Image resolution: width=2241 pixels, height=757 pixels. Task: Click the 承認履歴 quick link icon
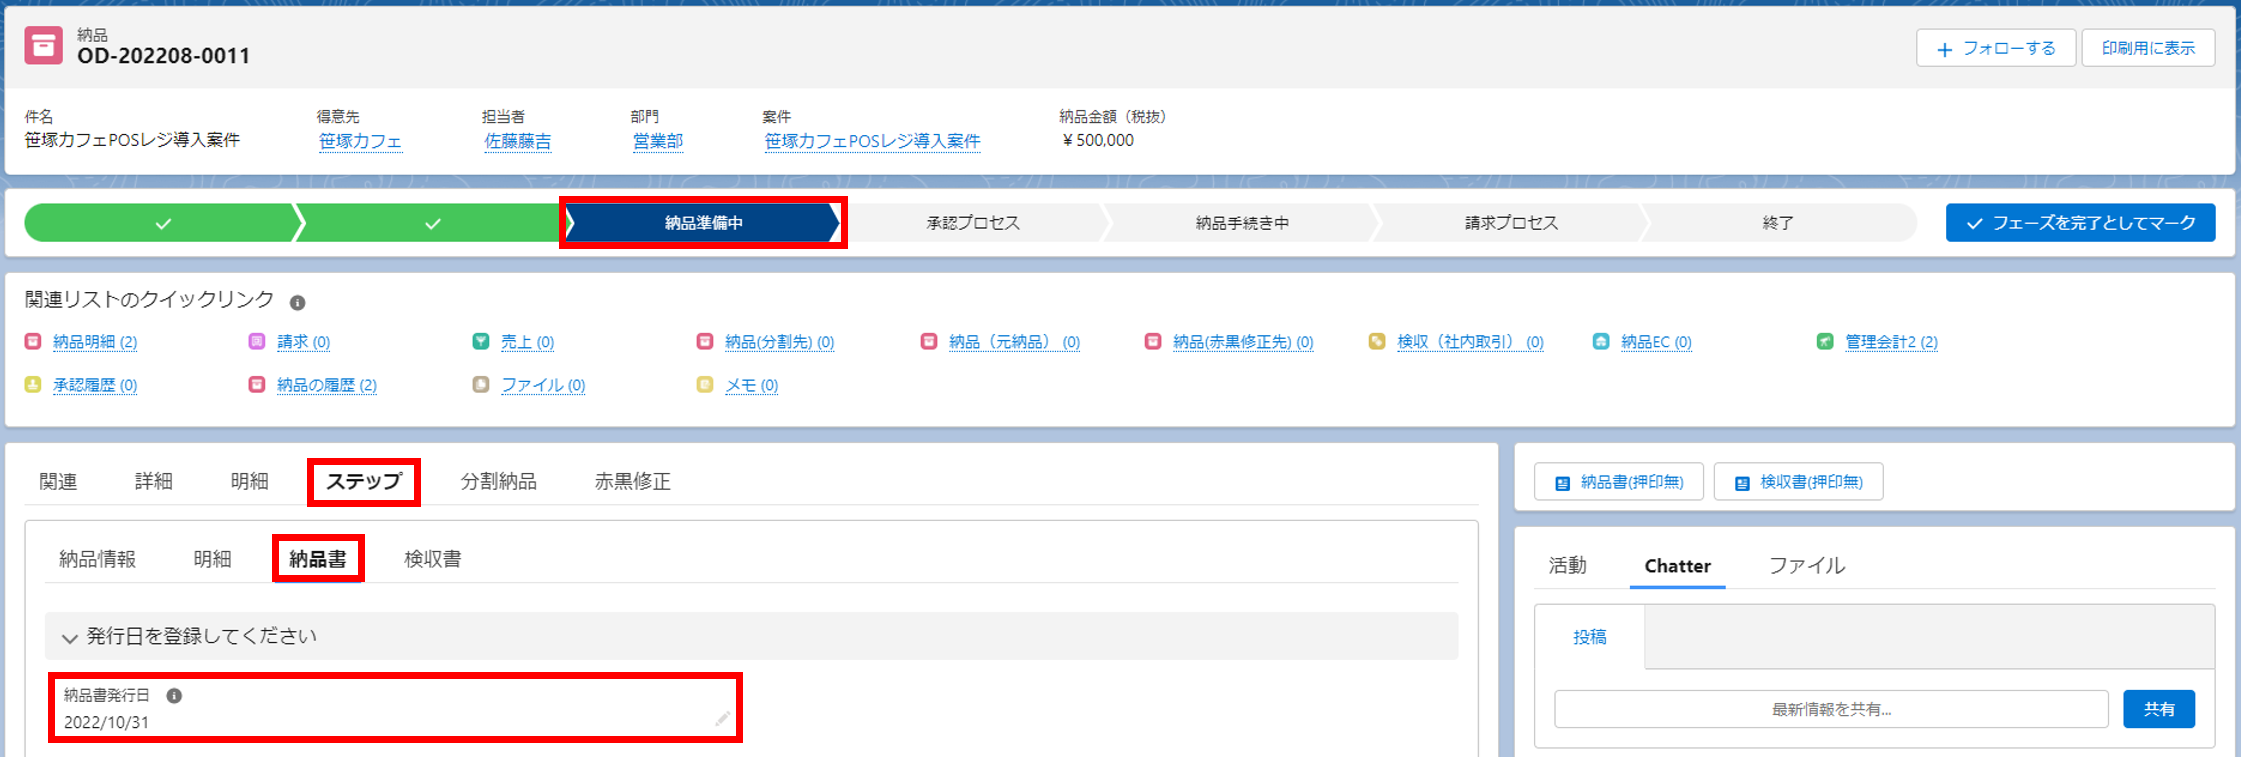coord(33,385)
